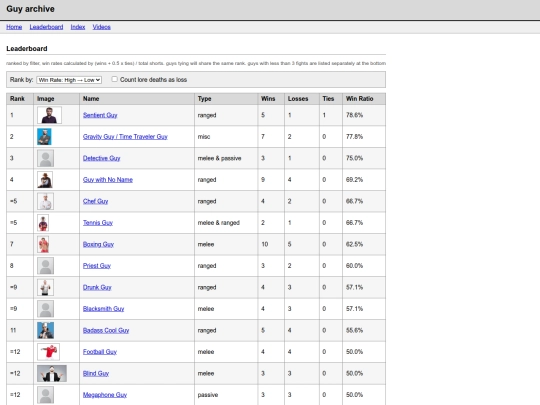This screenshot has width=540, height=405.
Task: Click Priest Guy's placeholder avatar
Action: coord(45,266)
